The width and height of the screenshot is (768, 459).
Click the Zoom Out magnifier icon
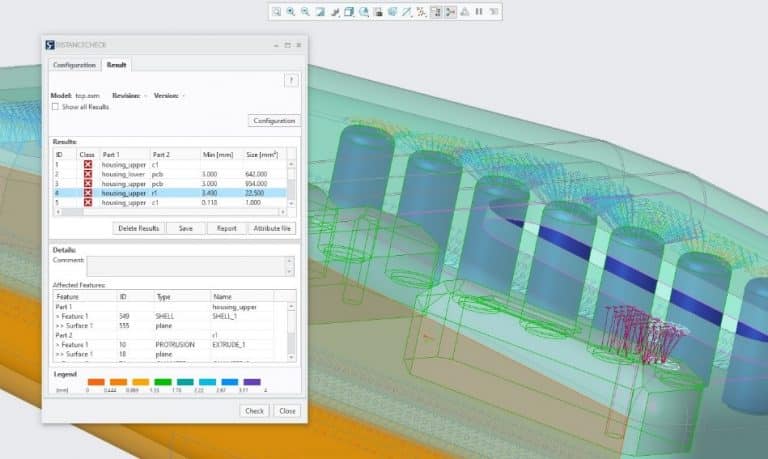[305, 12]
